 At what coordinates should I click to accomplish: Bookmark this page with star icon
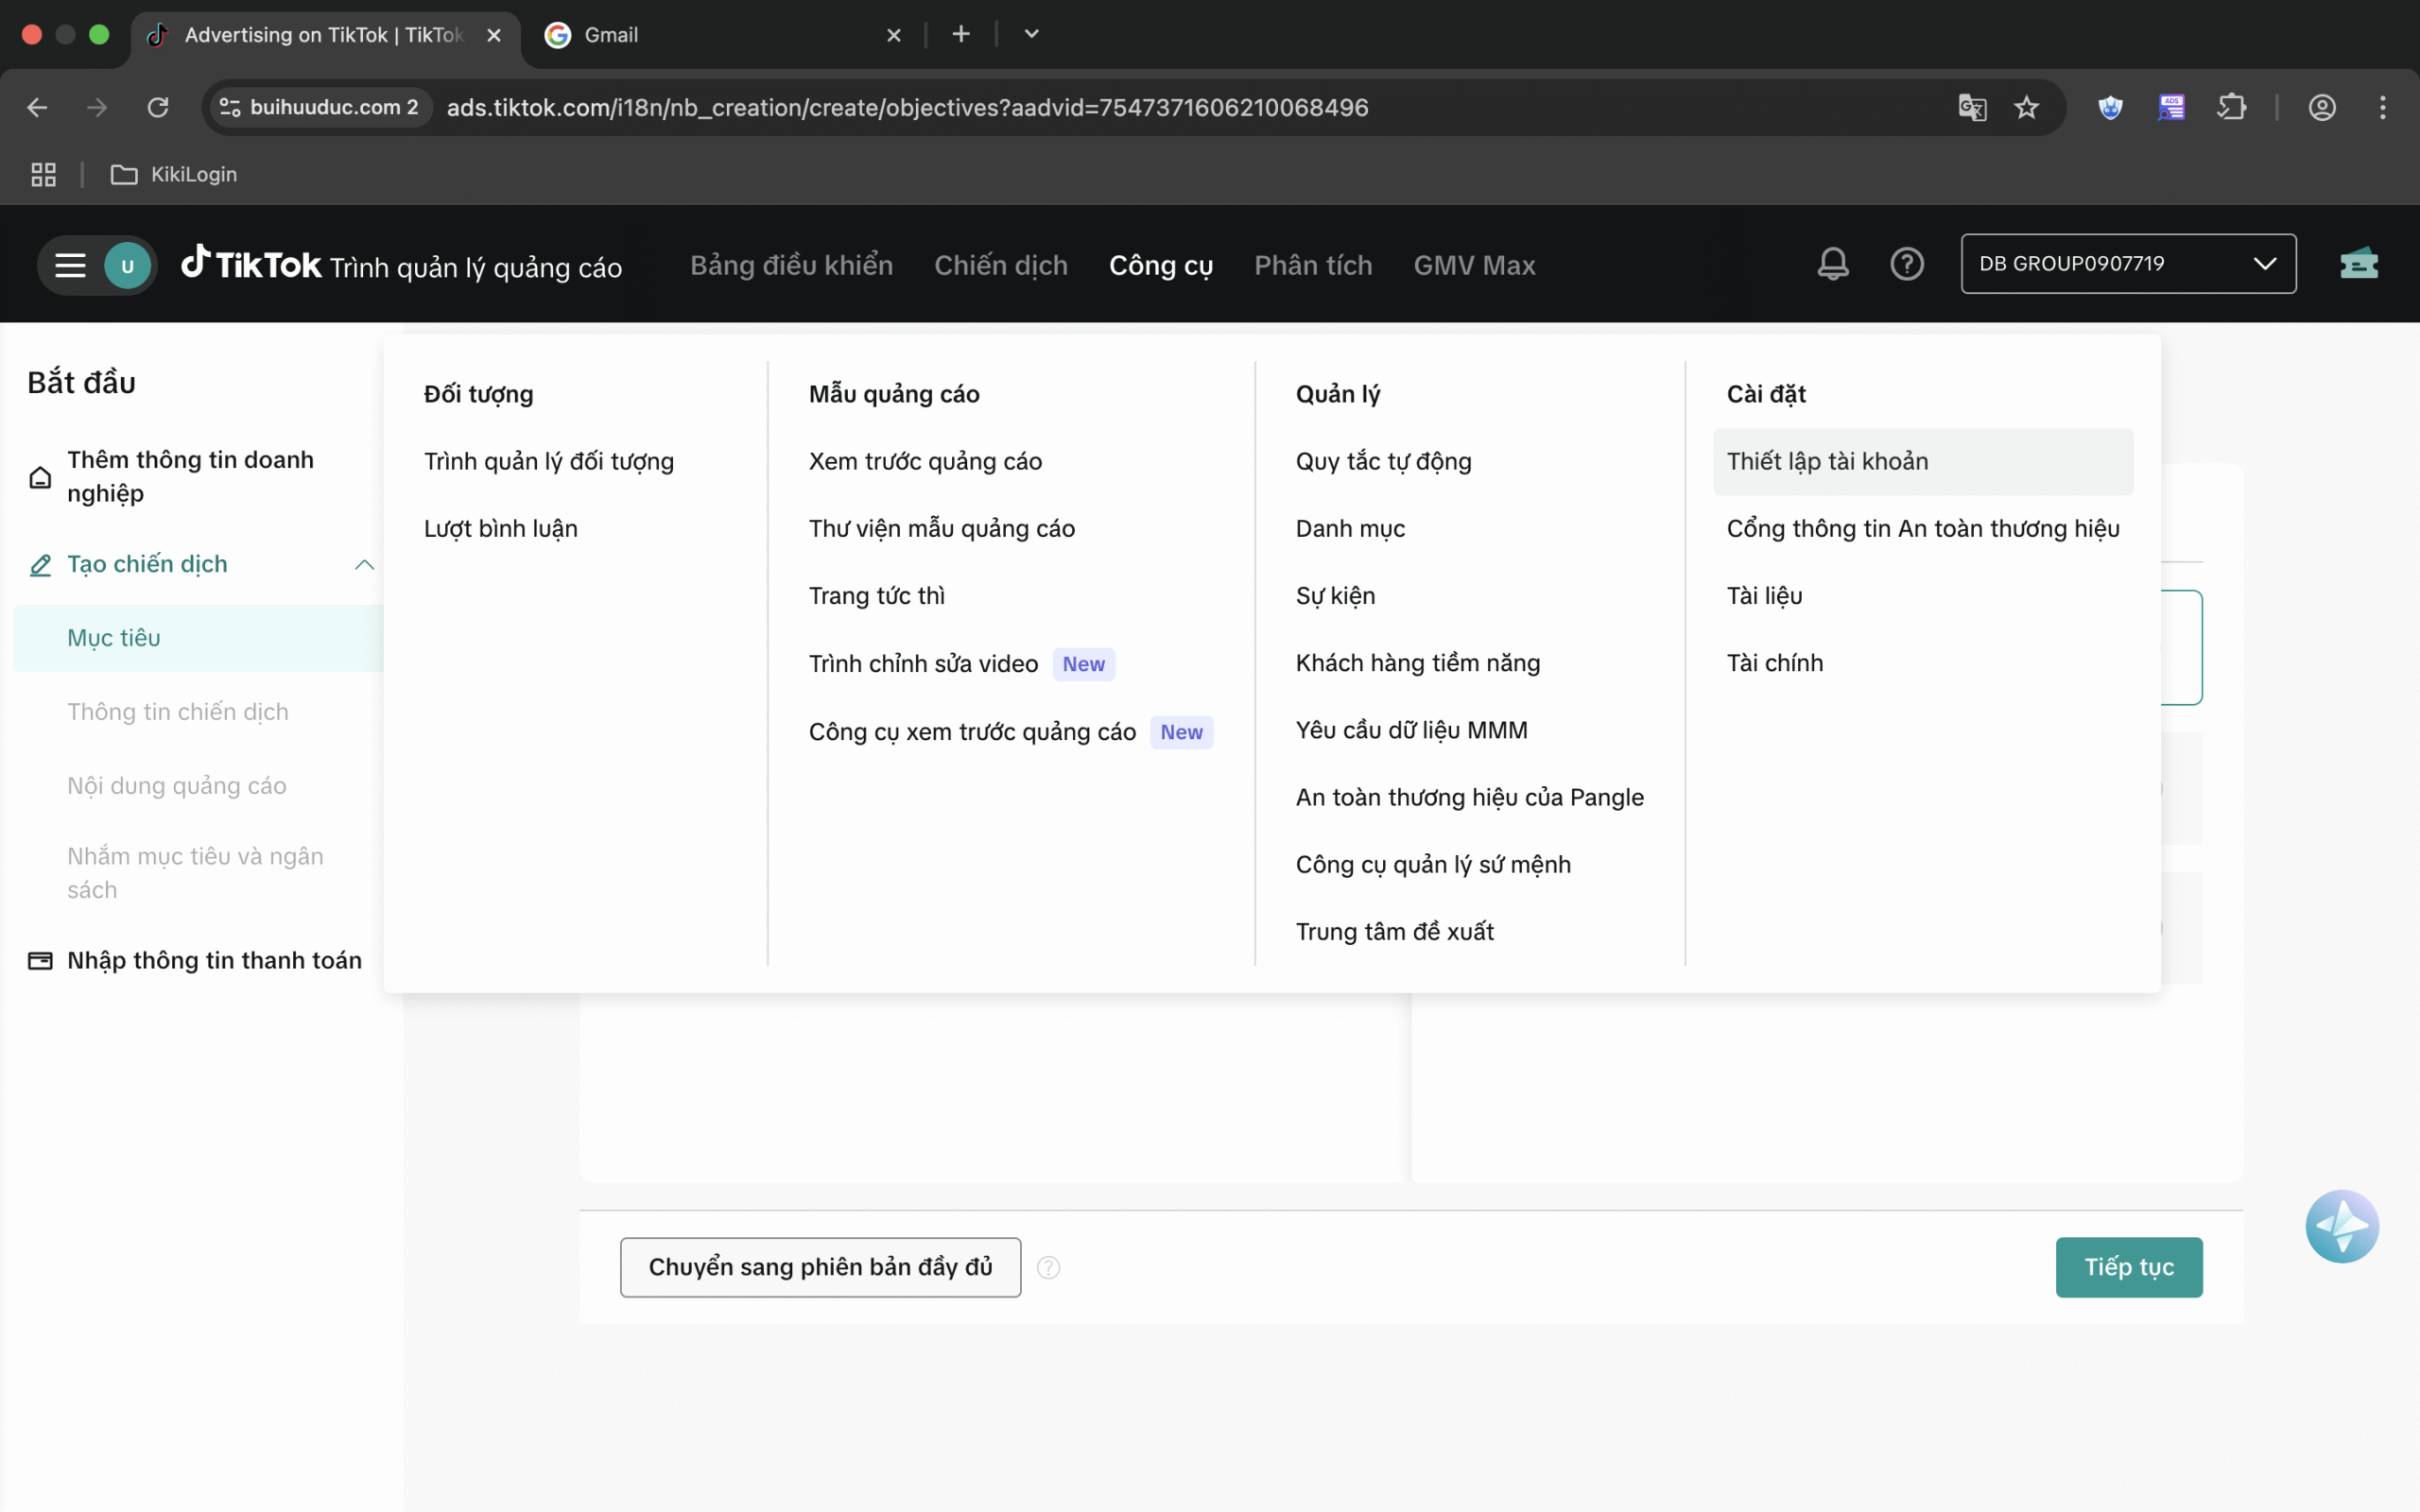click(2026, 107)
